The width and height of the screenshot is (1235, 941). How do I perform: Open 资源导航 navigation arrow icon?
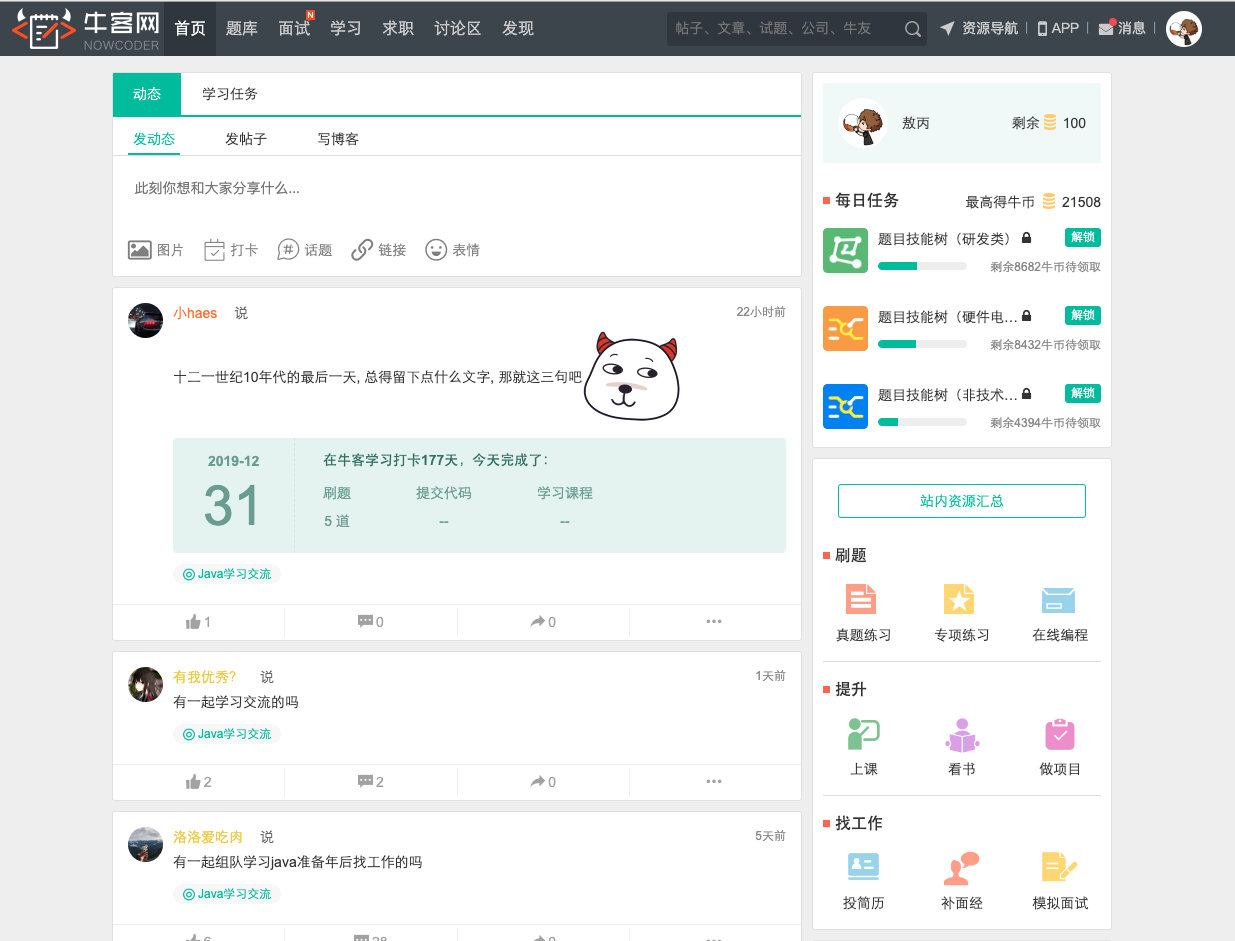click(x=947, y=29)
